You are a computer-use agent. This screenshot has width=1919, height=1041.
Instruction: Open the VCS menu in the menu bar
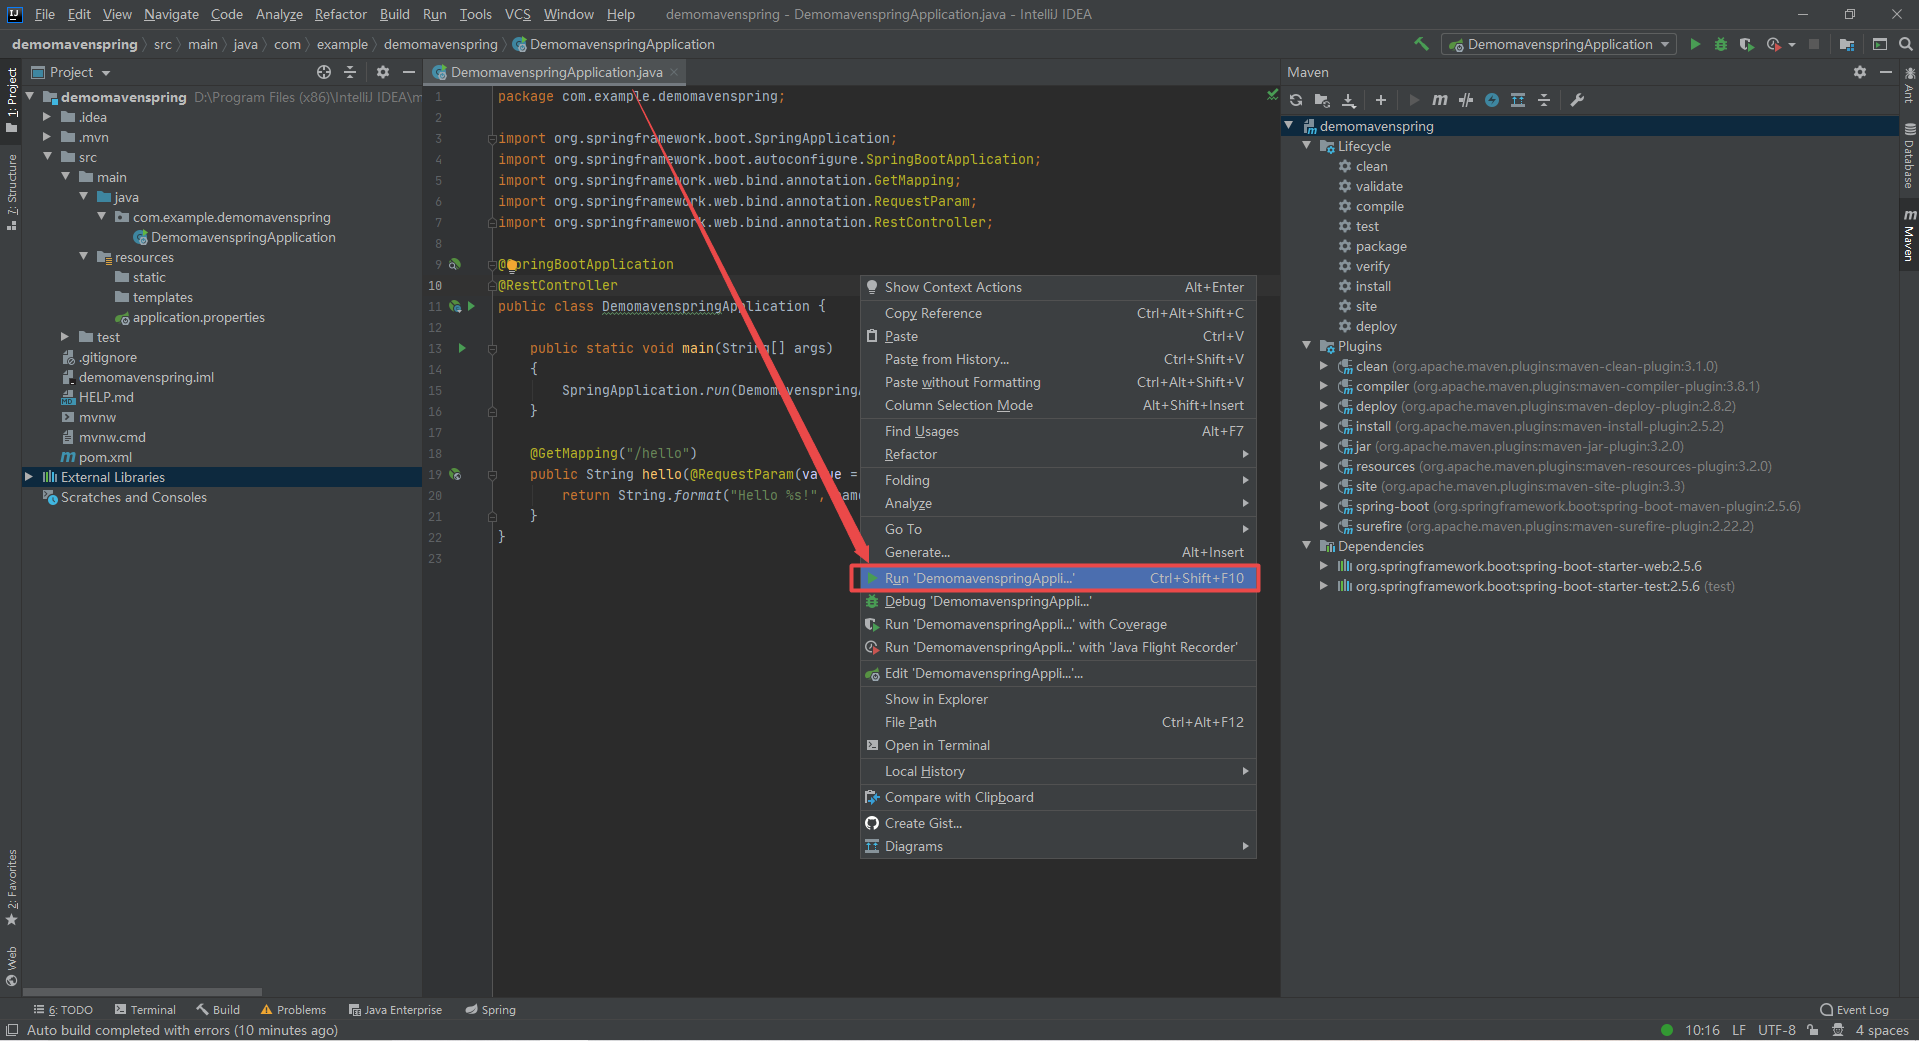click(x=518, y=14)
